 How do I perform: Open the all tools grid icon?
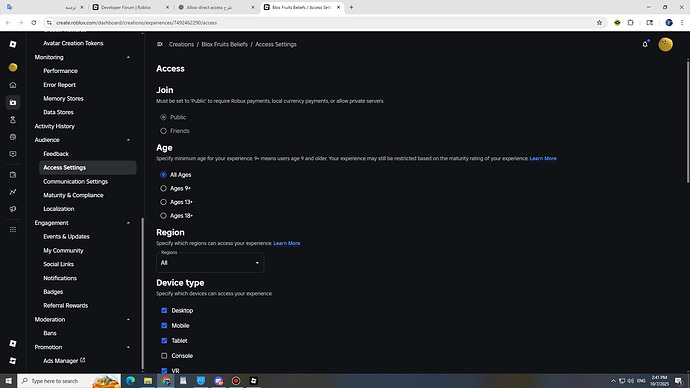pyautogui.click(x=13, y=230)
